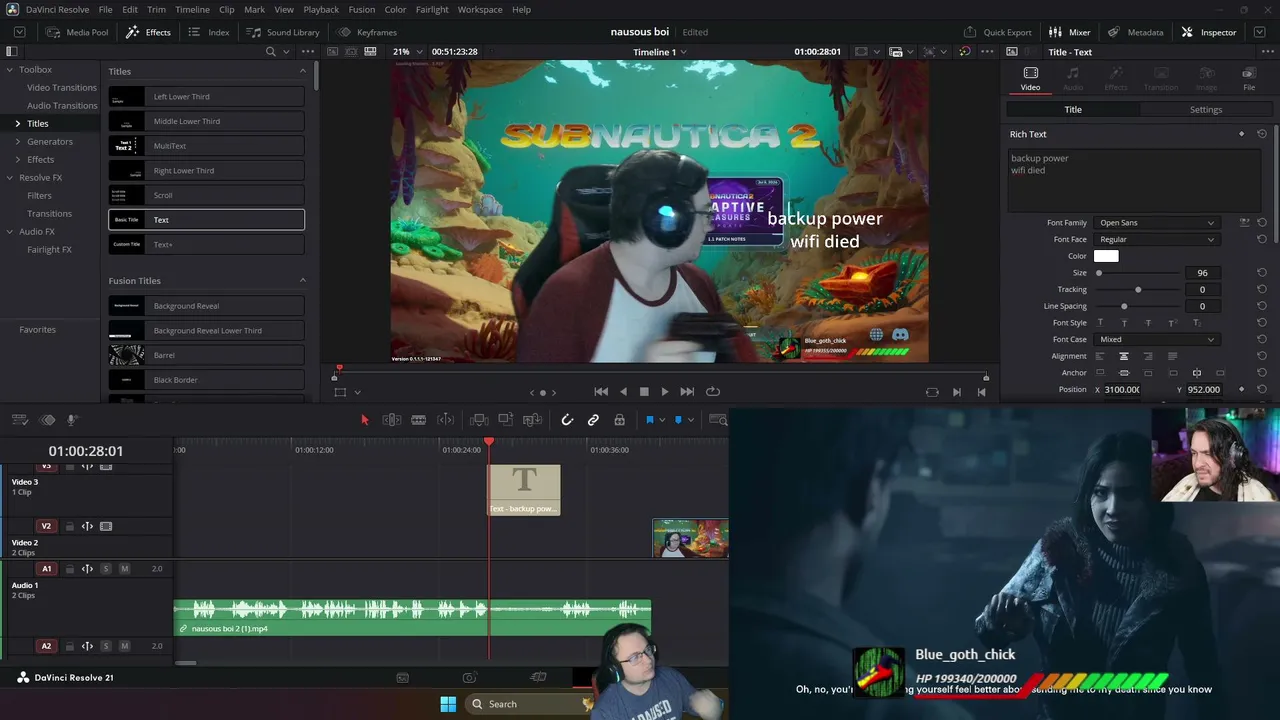Reset the Font Family parameter
The width and height of the screenshot is (1280, 720).
click(1262, 223)
